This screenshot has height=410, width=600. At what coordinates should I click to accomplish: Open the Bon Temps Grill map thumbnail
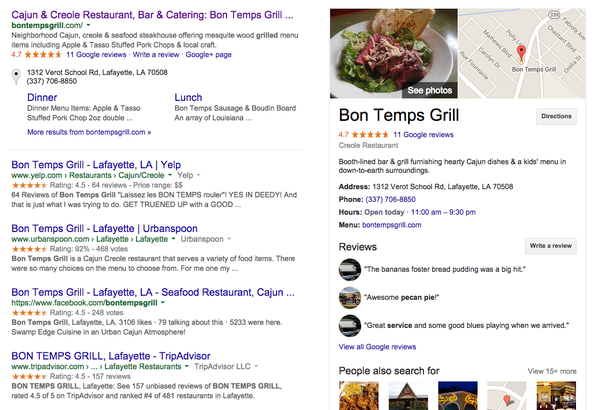522,54
